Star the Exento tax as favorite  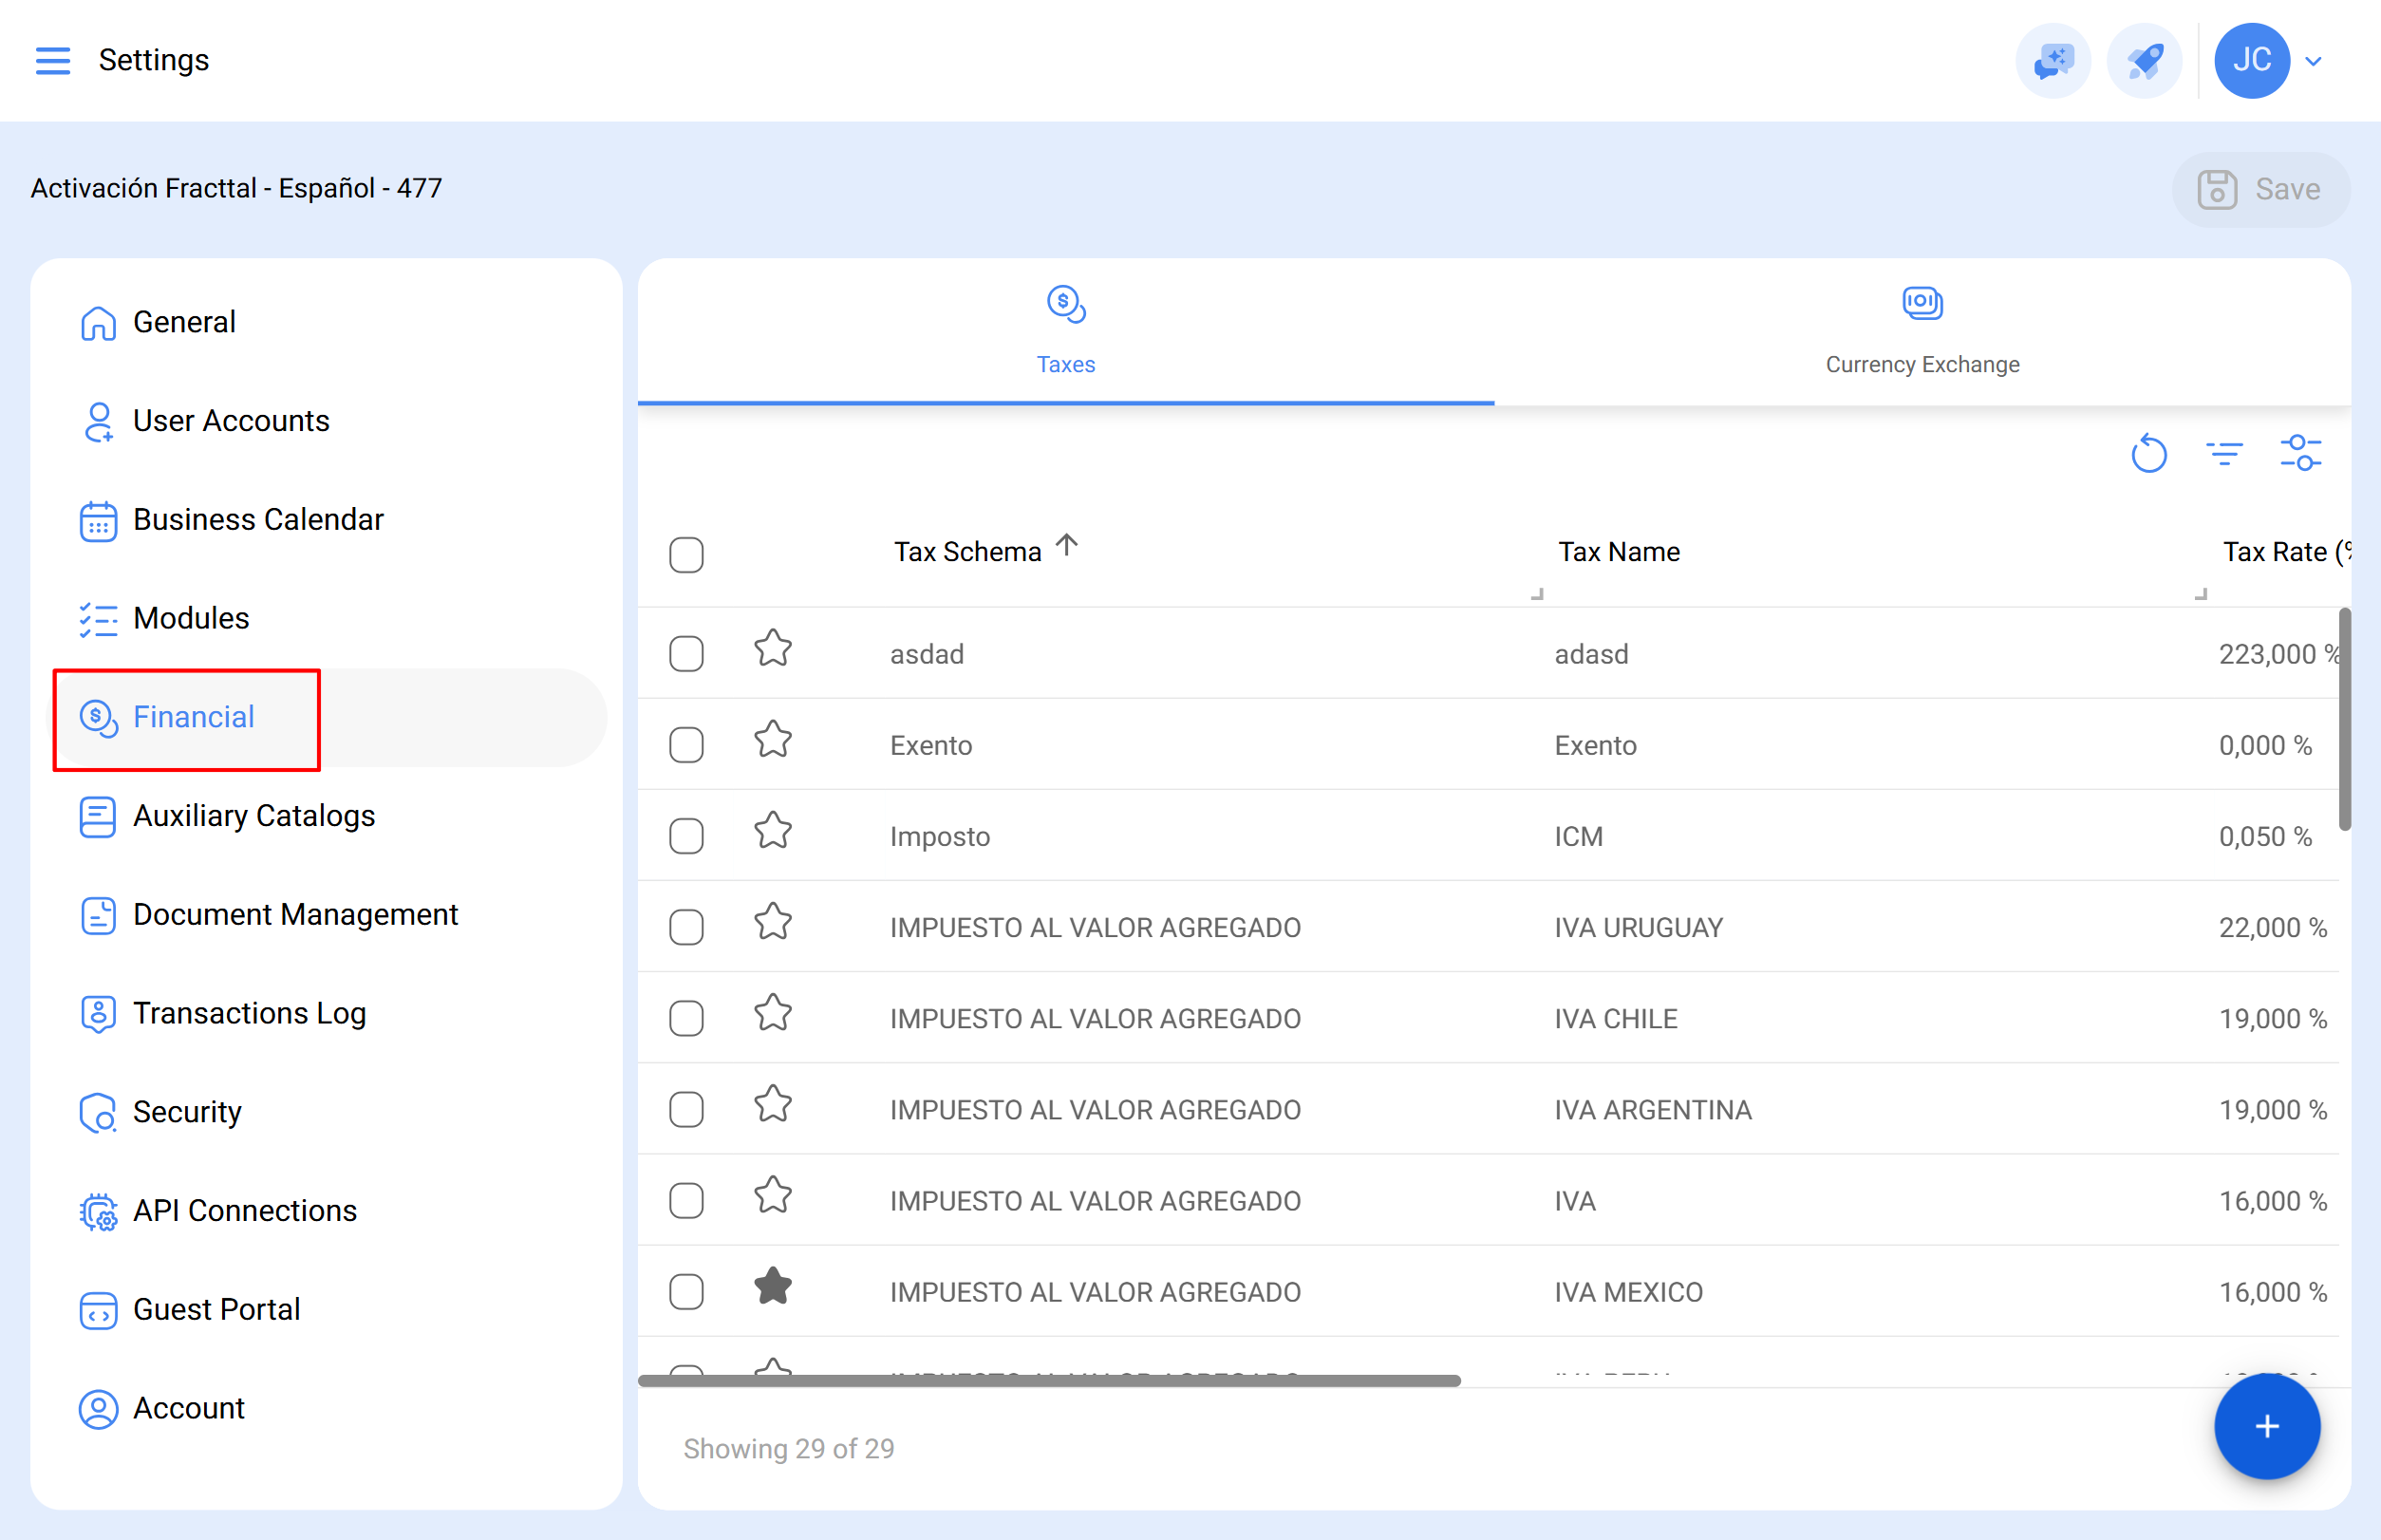coord(773,739)
